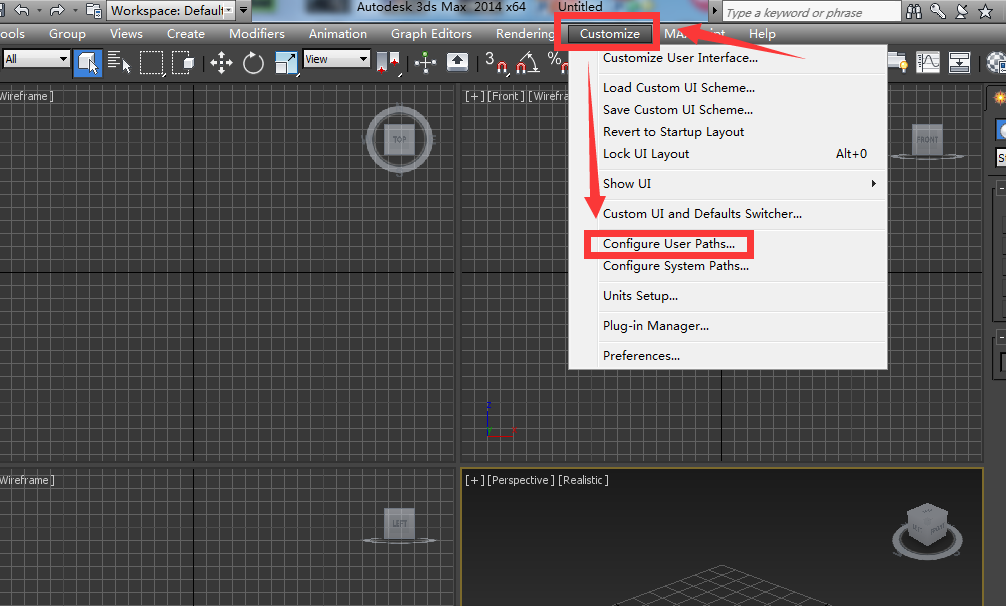Open the Modifiers menu
Screen dimensions: 1006x606
tap(257, 34)
